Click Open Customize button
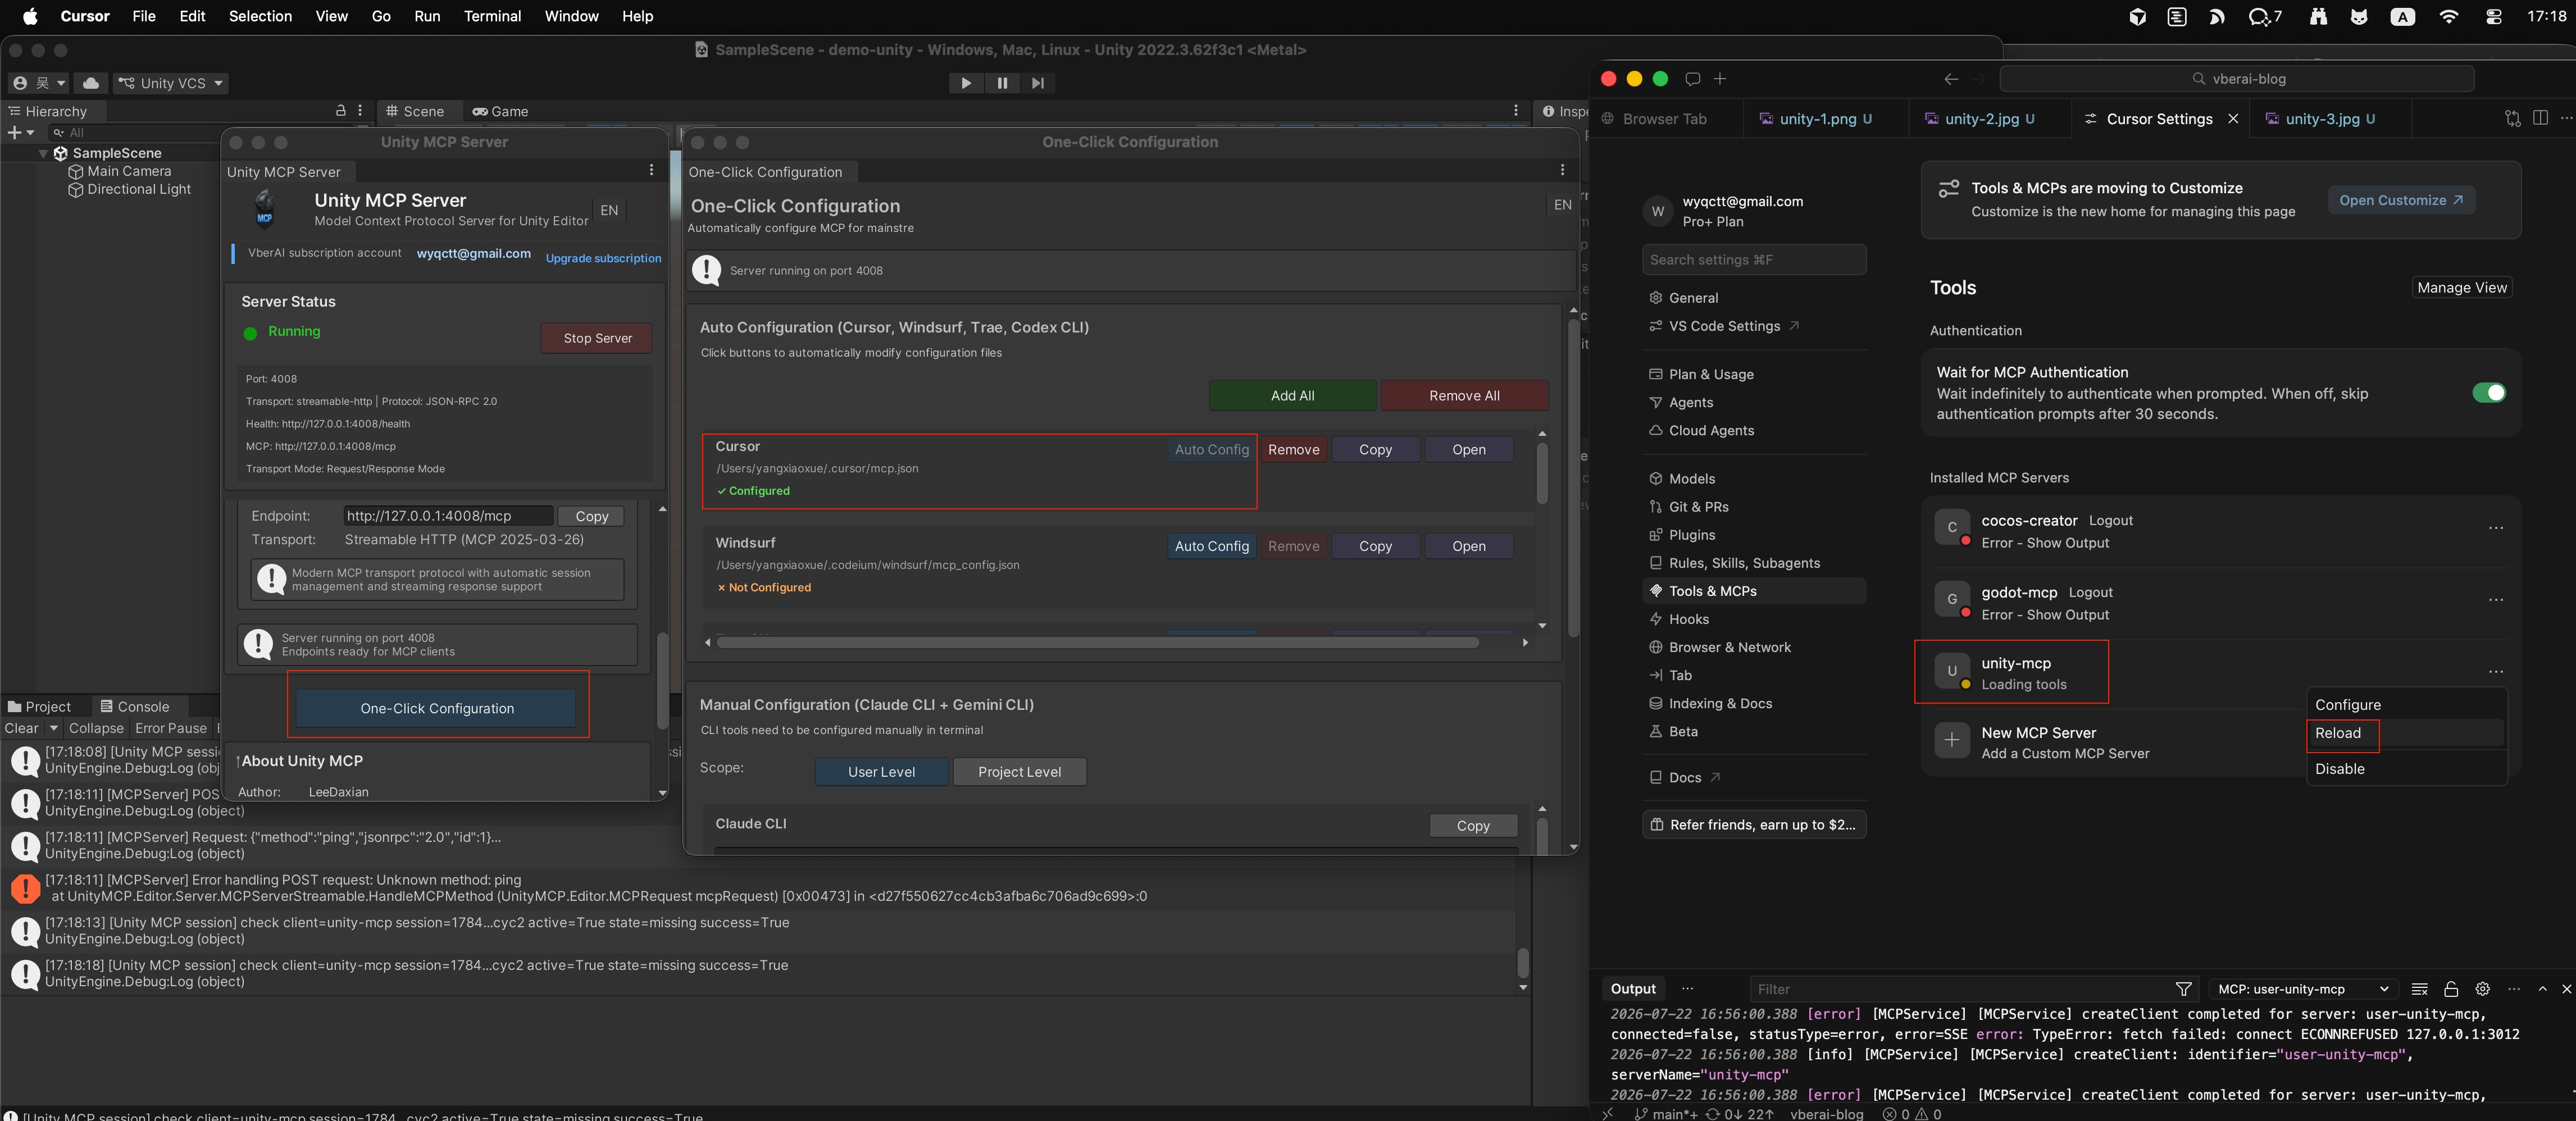Image resolution: width=2576 pixels, height=1121 pixels. (2400, 200)
